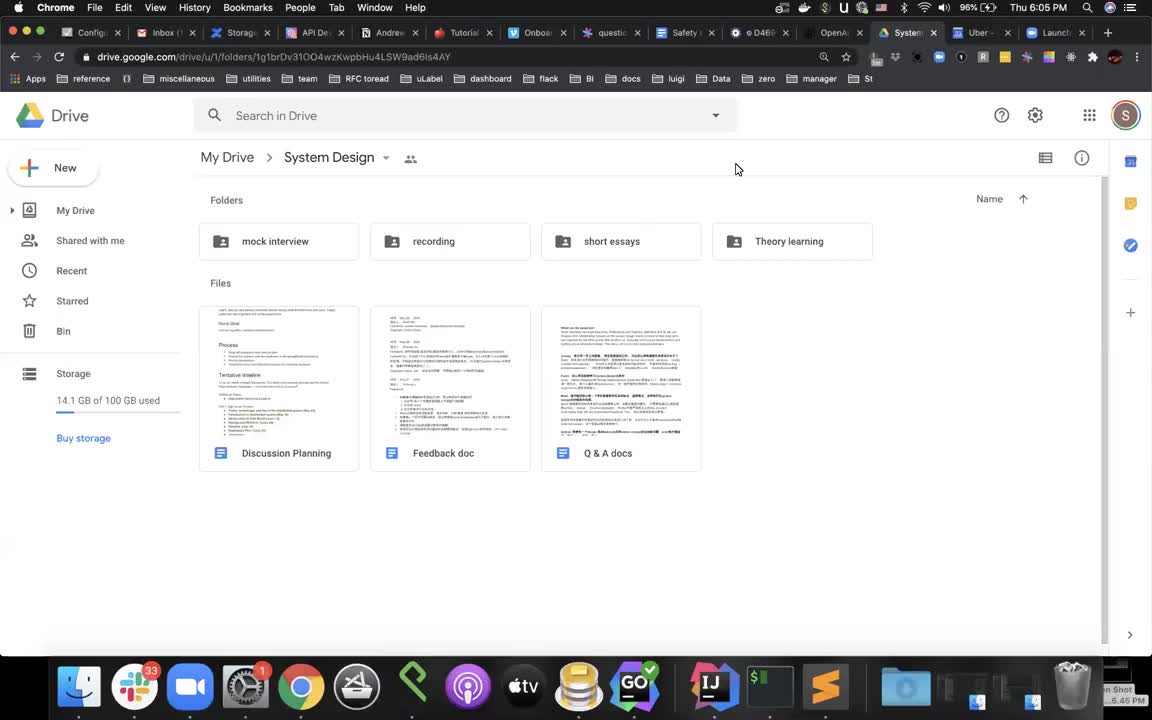Bookmark this page with the star
This screenshot has width=1152, height=720.
point(846,57)
